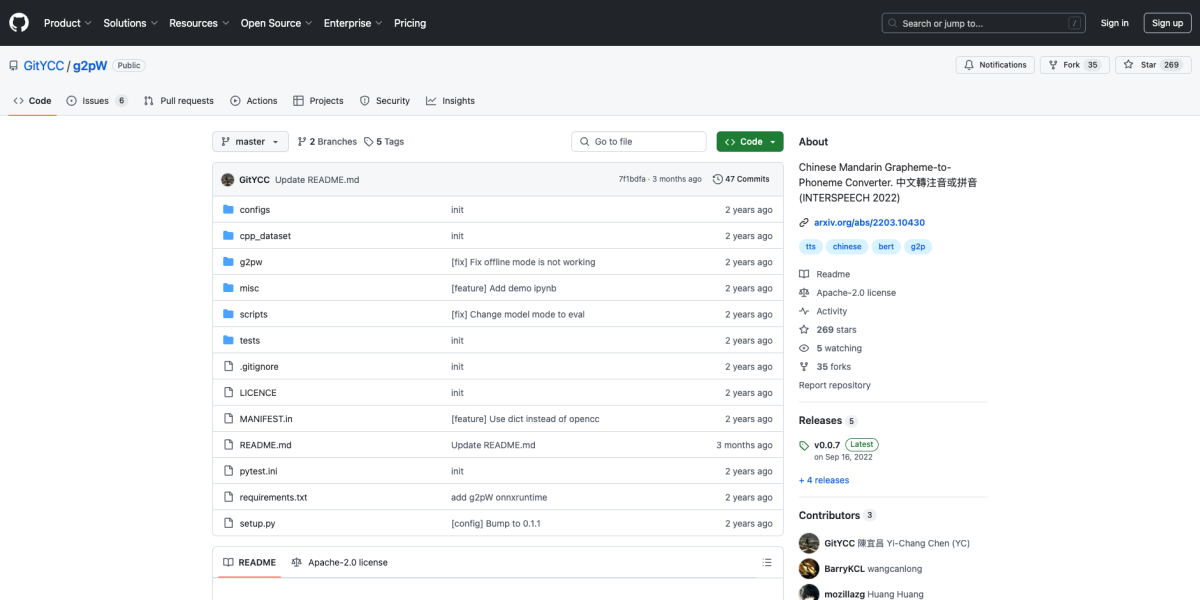Expand the master branch dropdown

[250, 142]
